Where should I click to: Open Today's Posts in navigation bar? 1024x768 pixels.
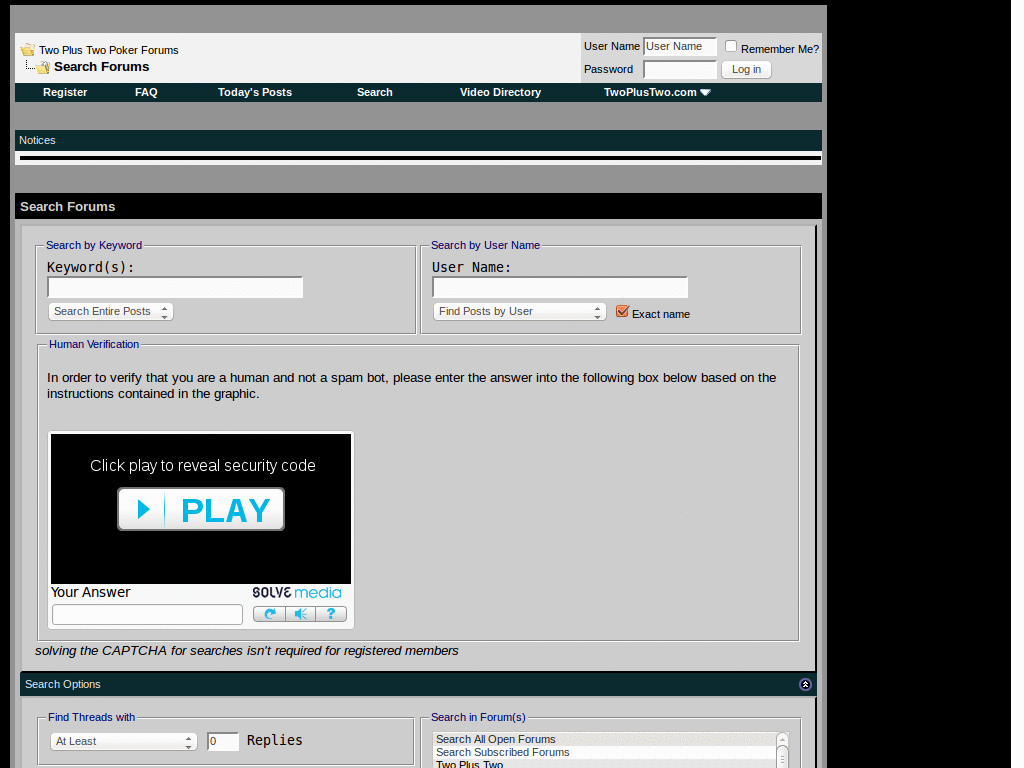click(255, 92)
